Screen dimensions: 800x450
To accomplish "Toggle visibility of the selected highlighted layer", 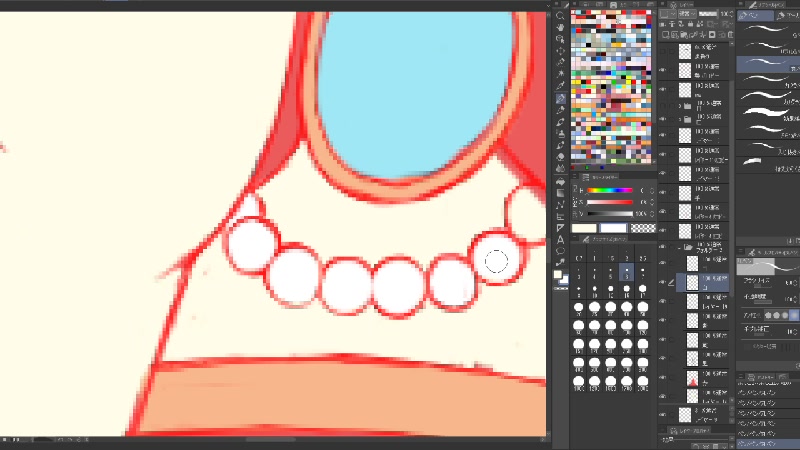I will (663, 282).
